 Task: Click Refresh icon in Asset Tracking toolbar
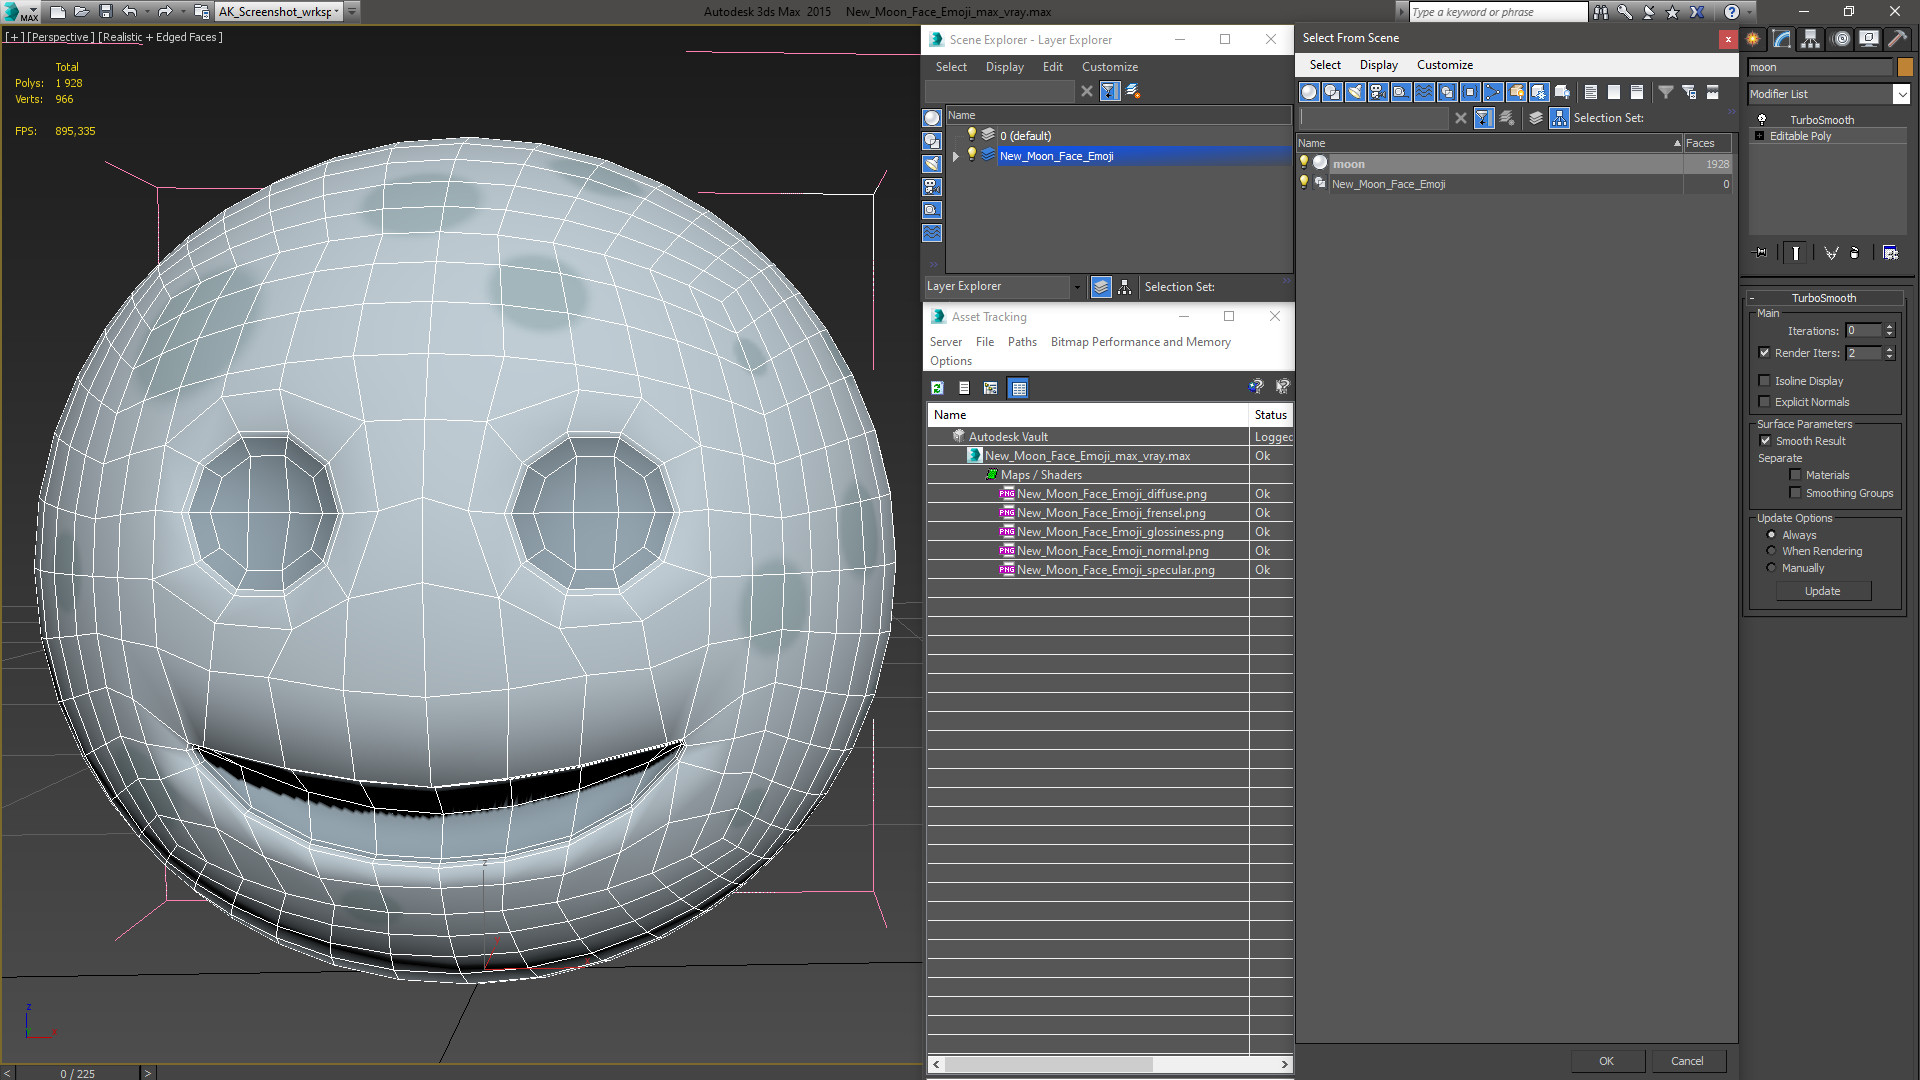pos(937,388)
